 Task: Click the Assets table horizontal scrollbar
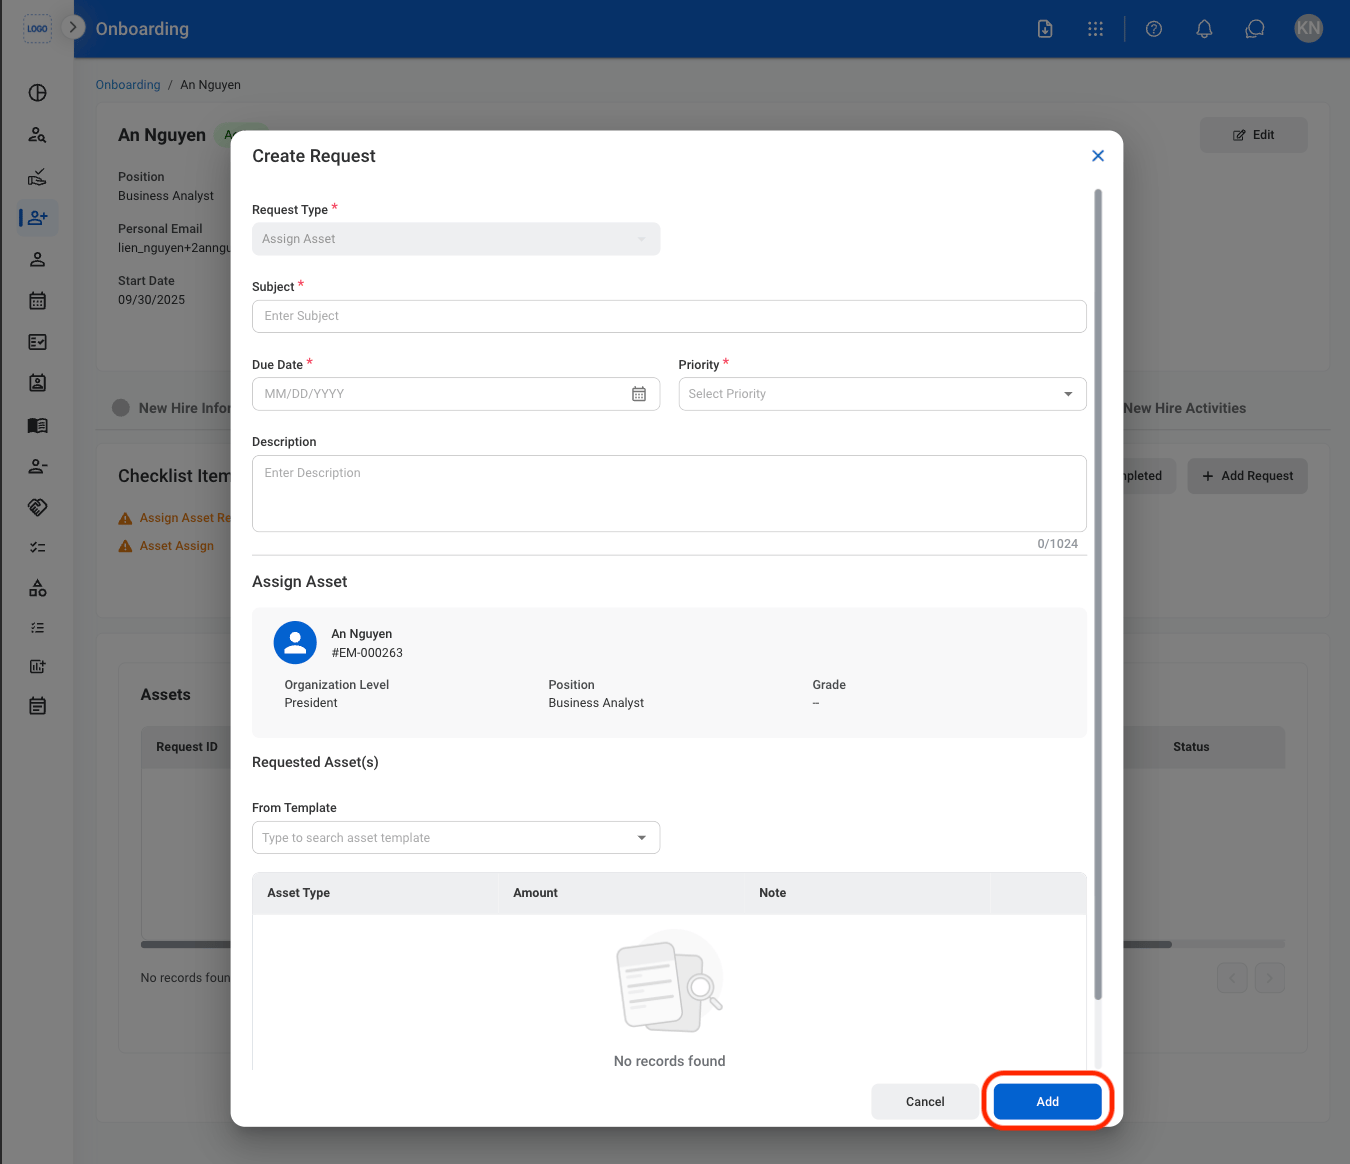(1148, 944)
